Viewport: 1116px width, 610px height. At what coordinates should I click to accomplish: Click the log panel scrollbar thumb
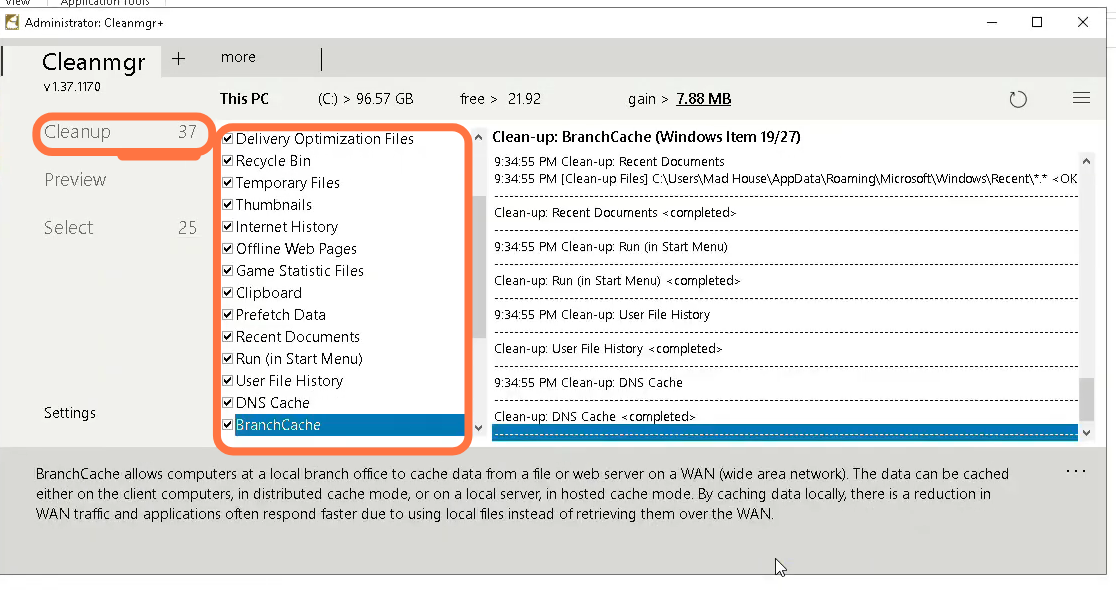[1086, 399]
